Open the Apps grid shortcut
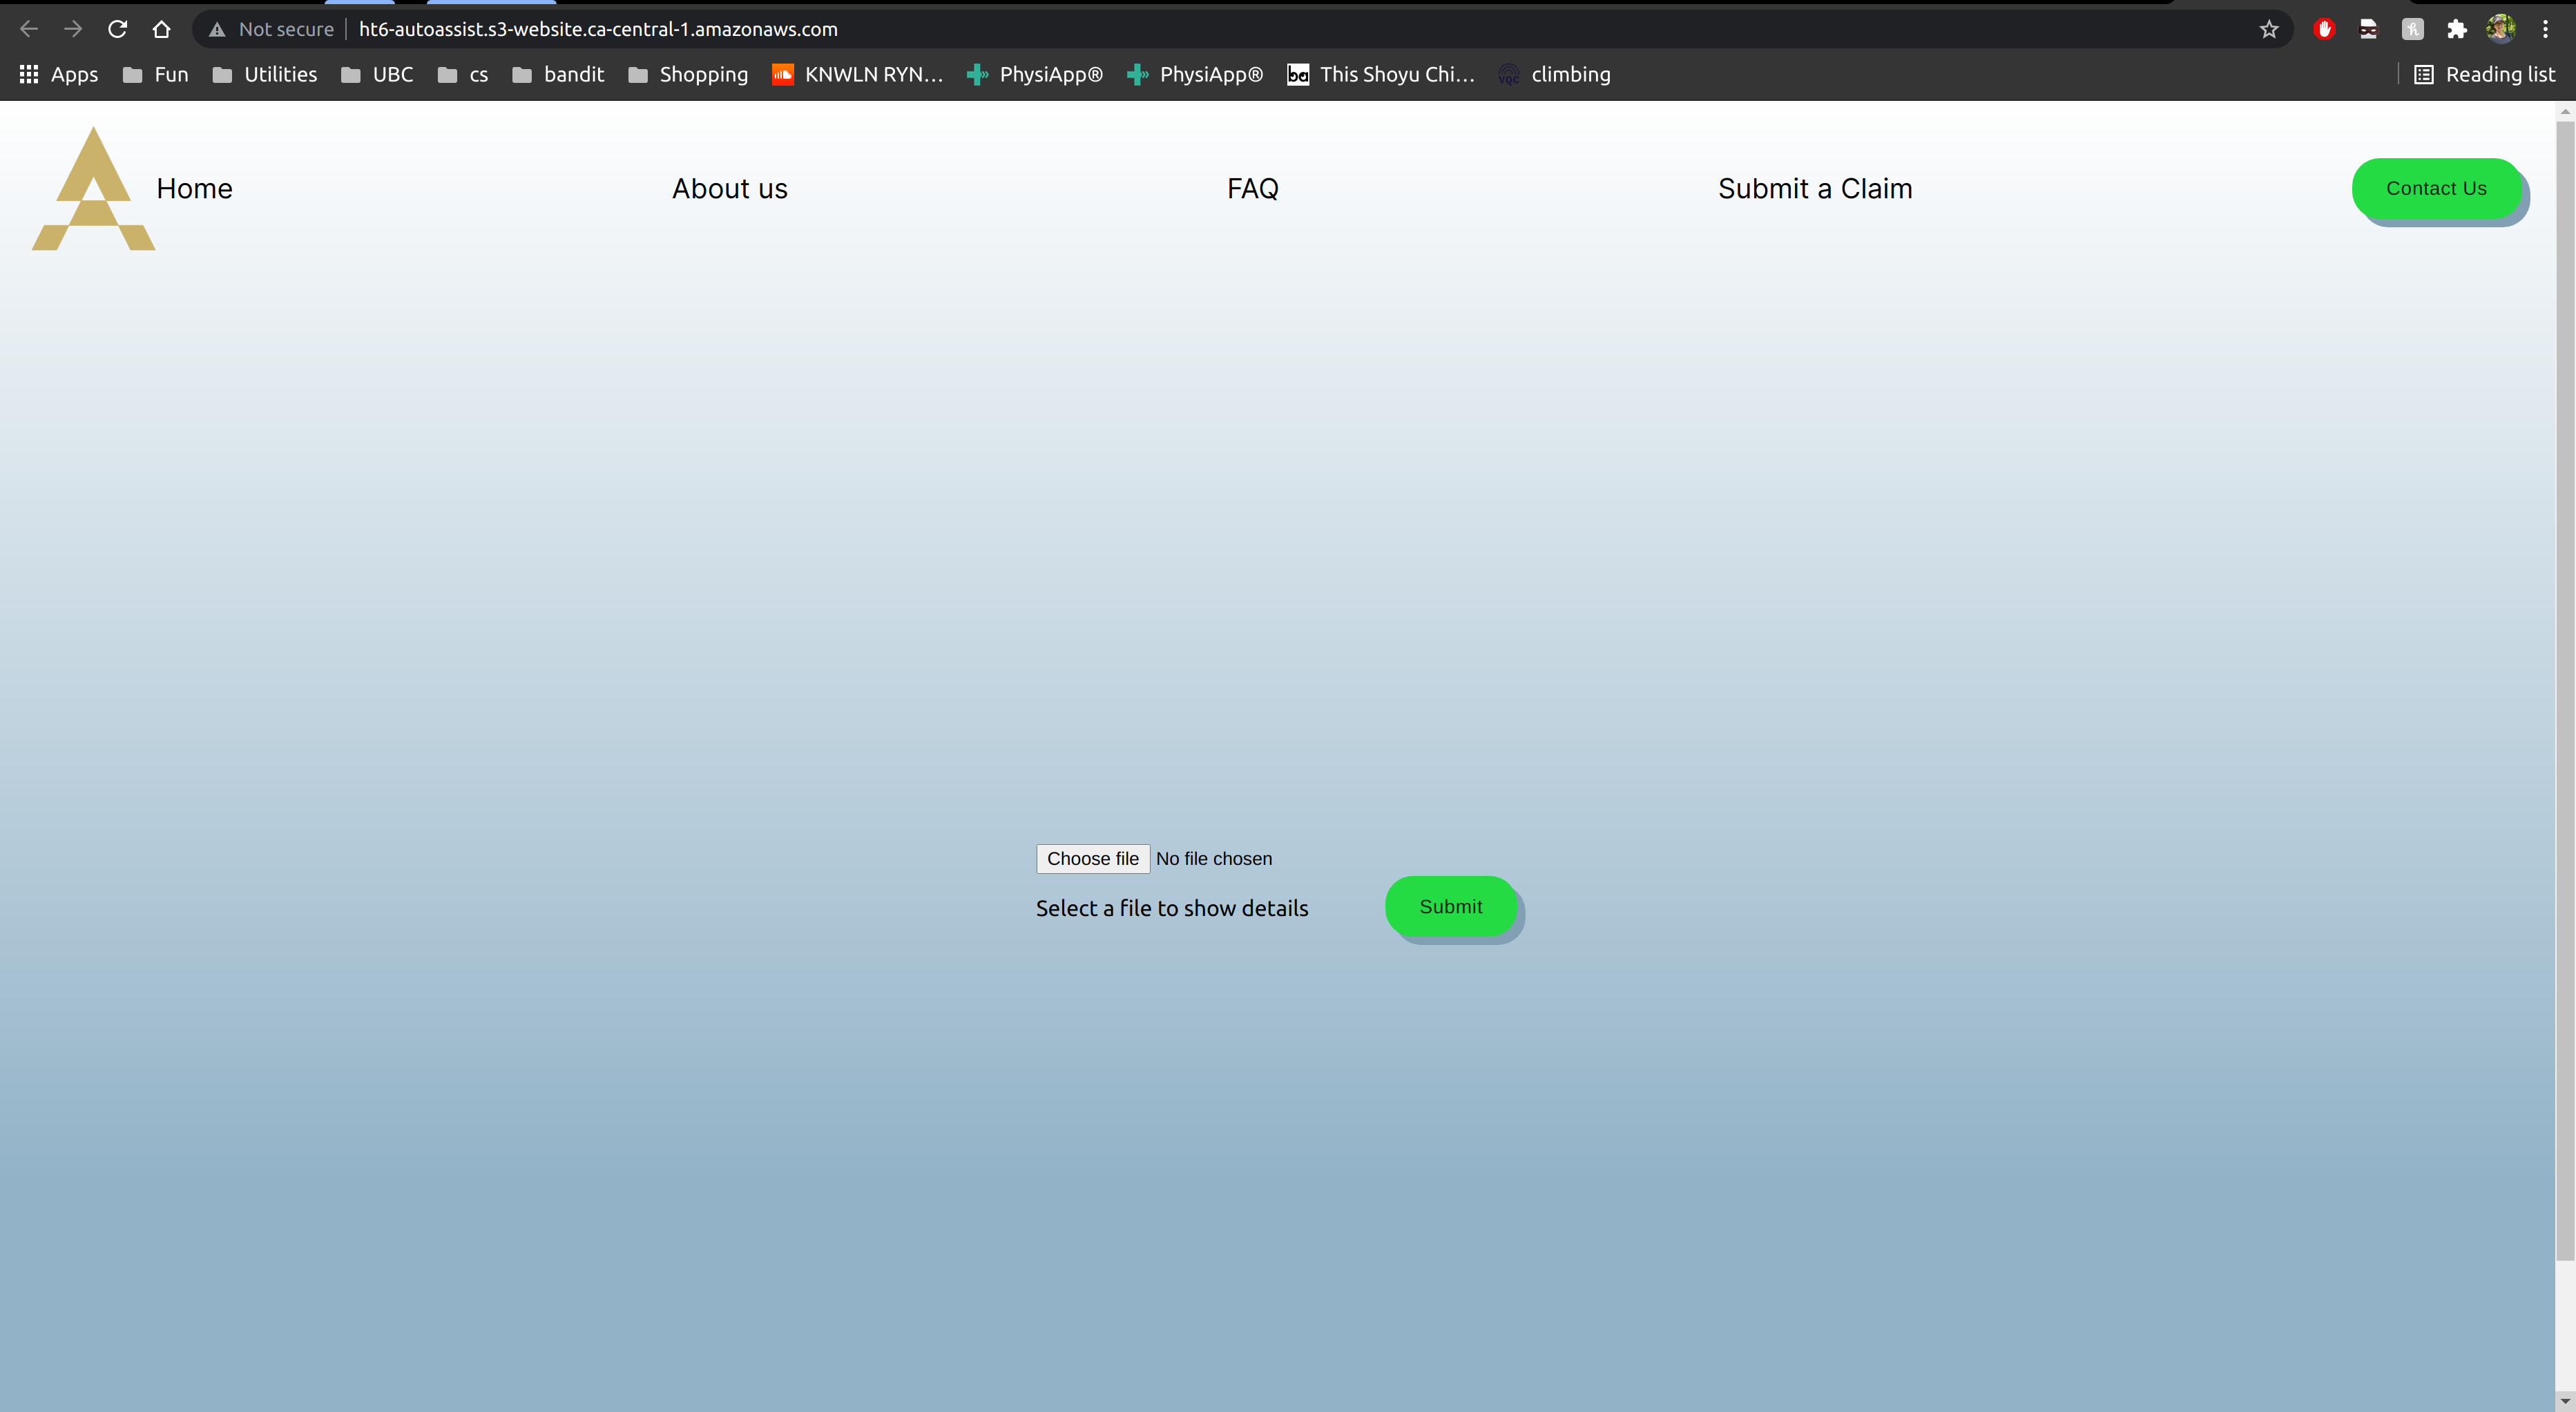The width and height of the screenshot is (2576, 1412). pyautogui.click(x=58, y=74)
